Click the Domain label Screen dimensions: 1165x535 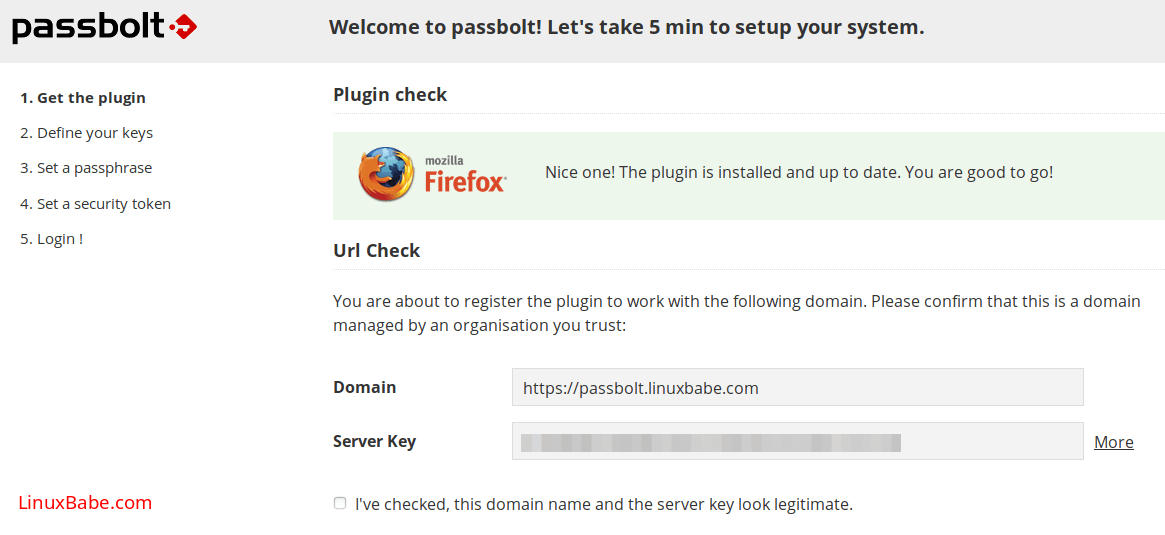(364, 387)
